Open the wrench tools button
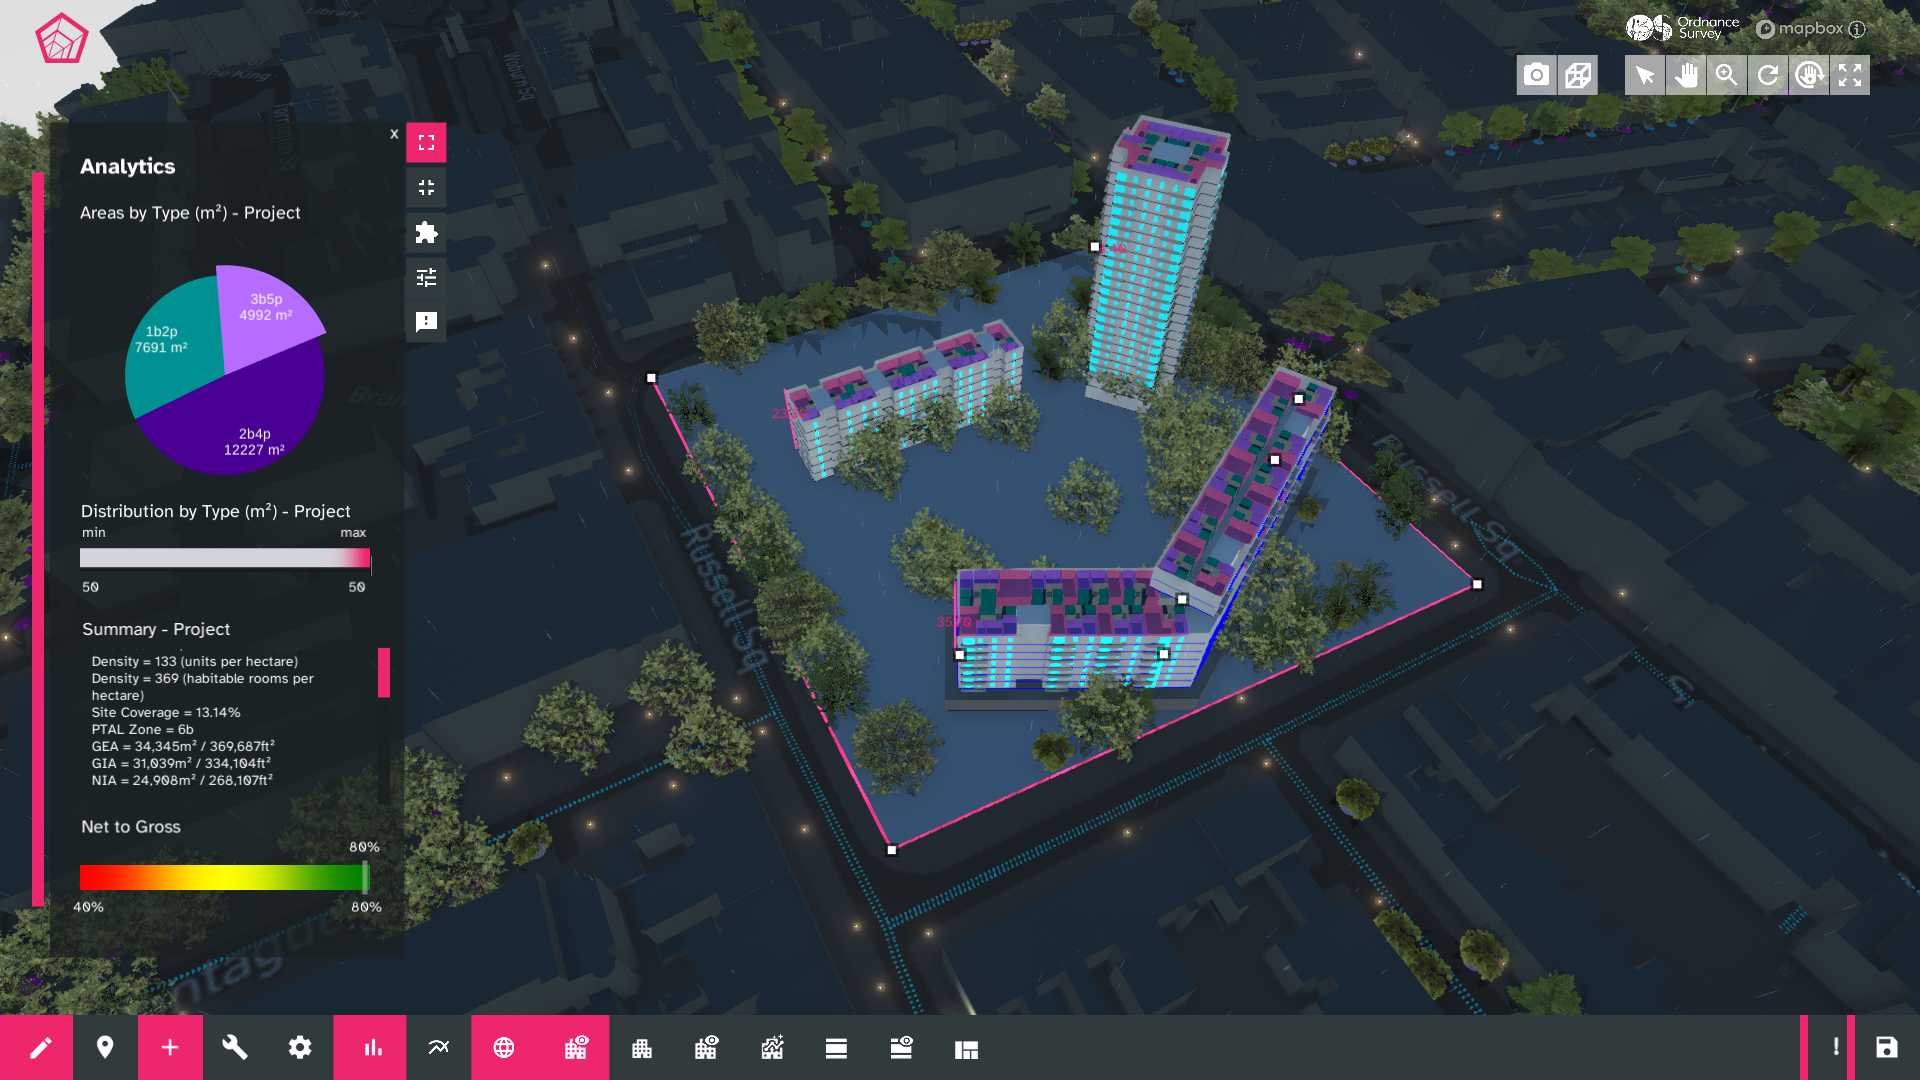This screenshot has height=1080, width=1920. (235, 1047)
